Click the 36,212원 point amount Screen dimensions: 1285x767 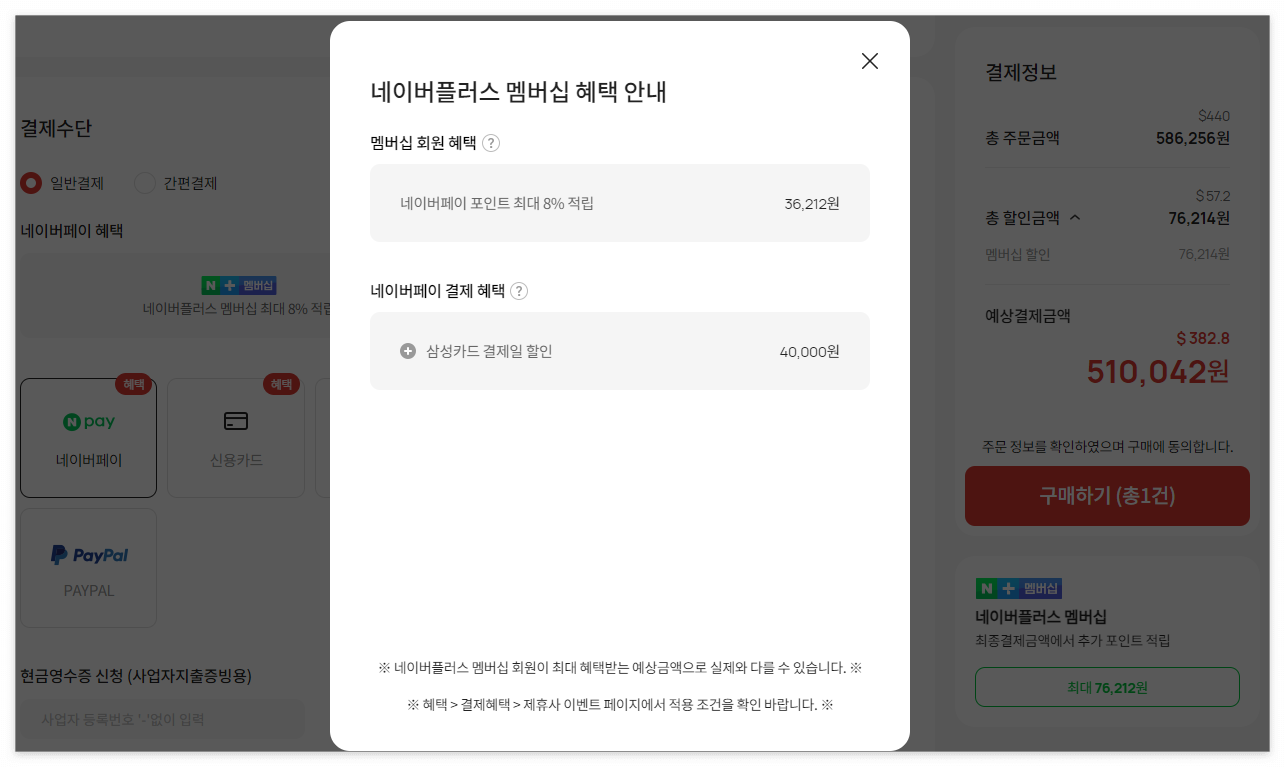point(812,204)
